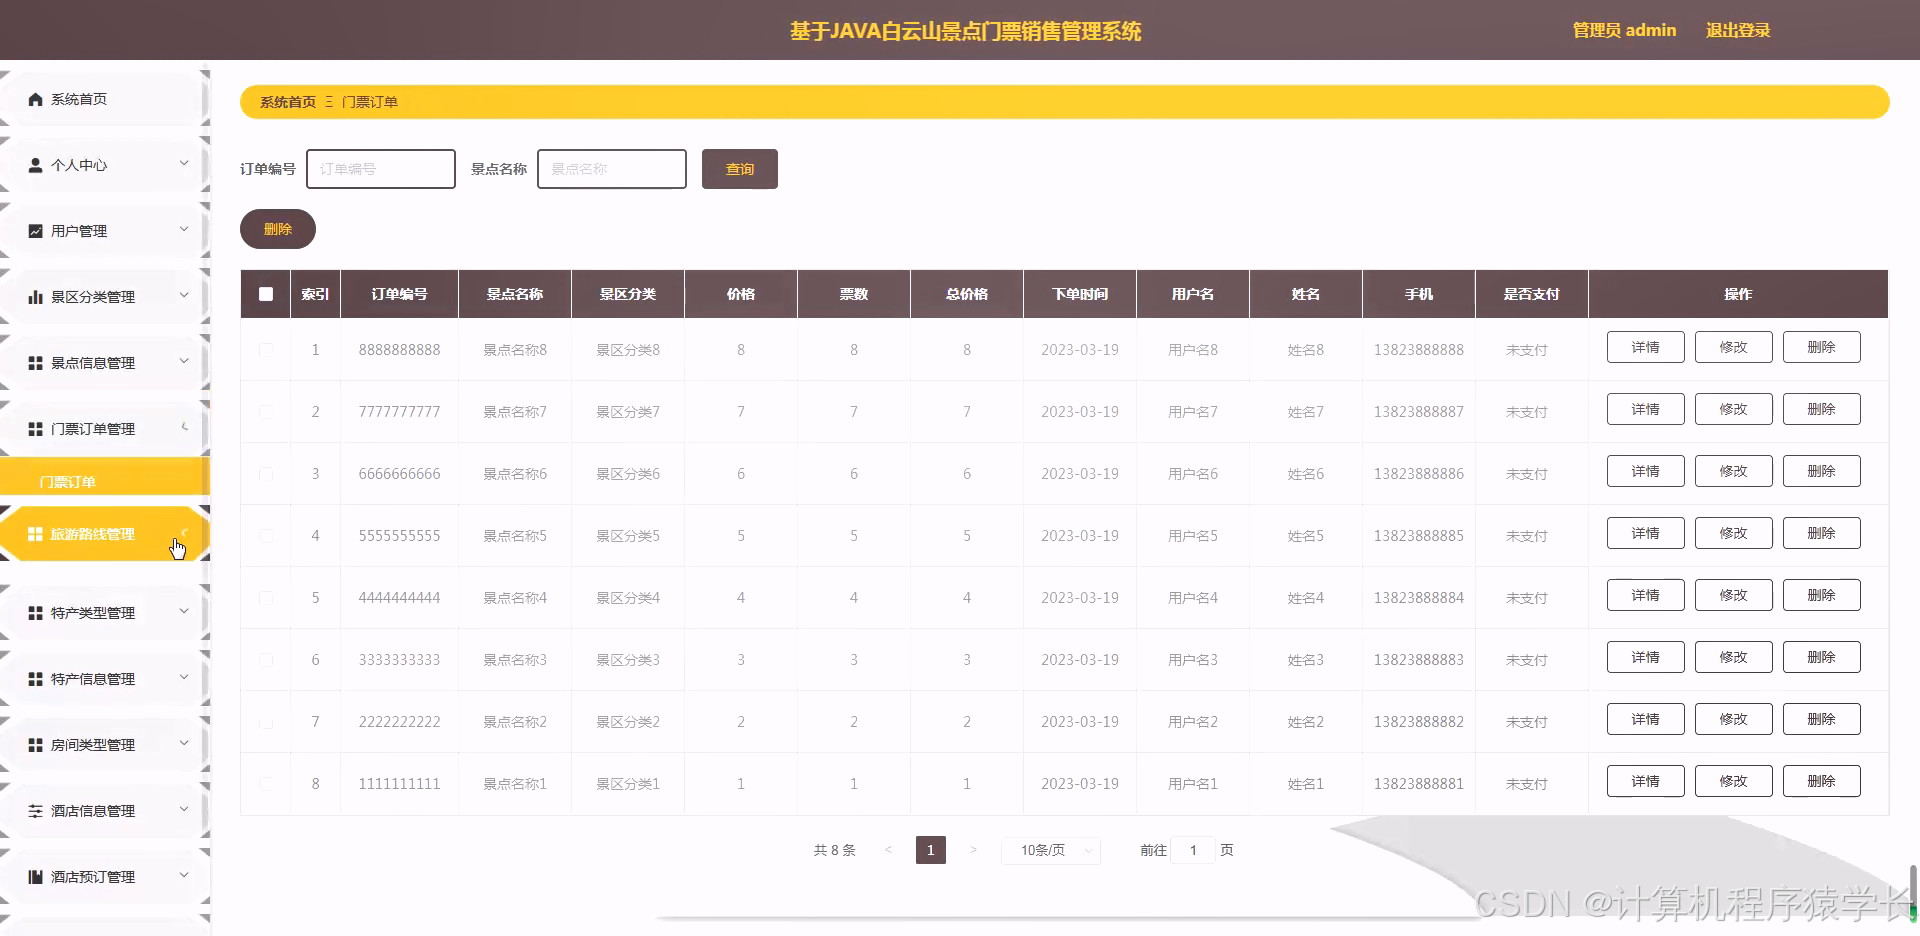Click 删除 for order 3333333333

pyautogui.click(x=1822, y=657)
